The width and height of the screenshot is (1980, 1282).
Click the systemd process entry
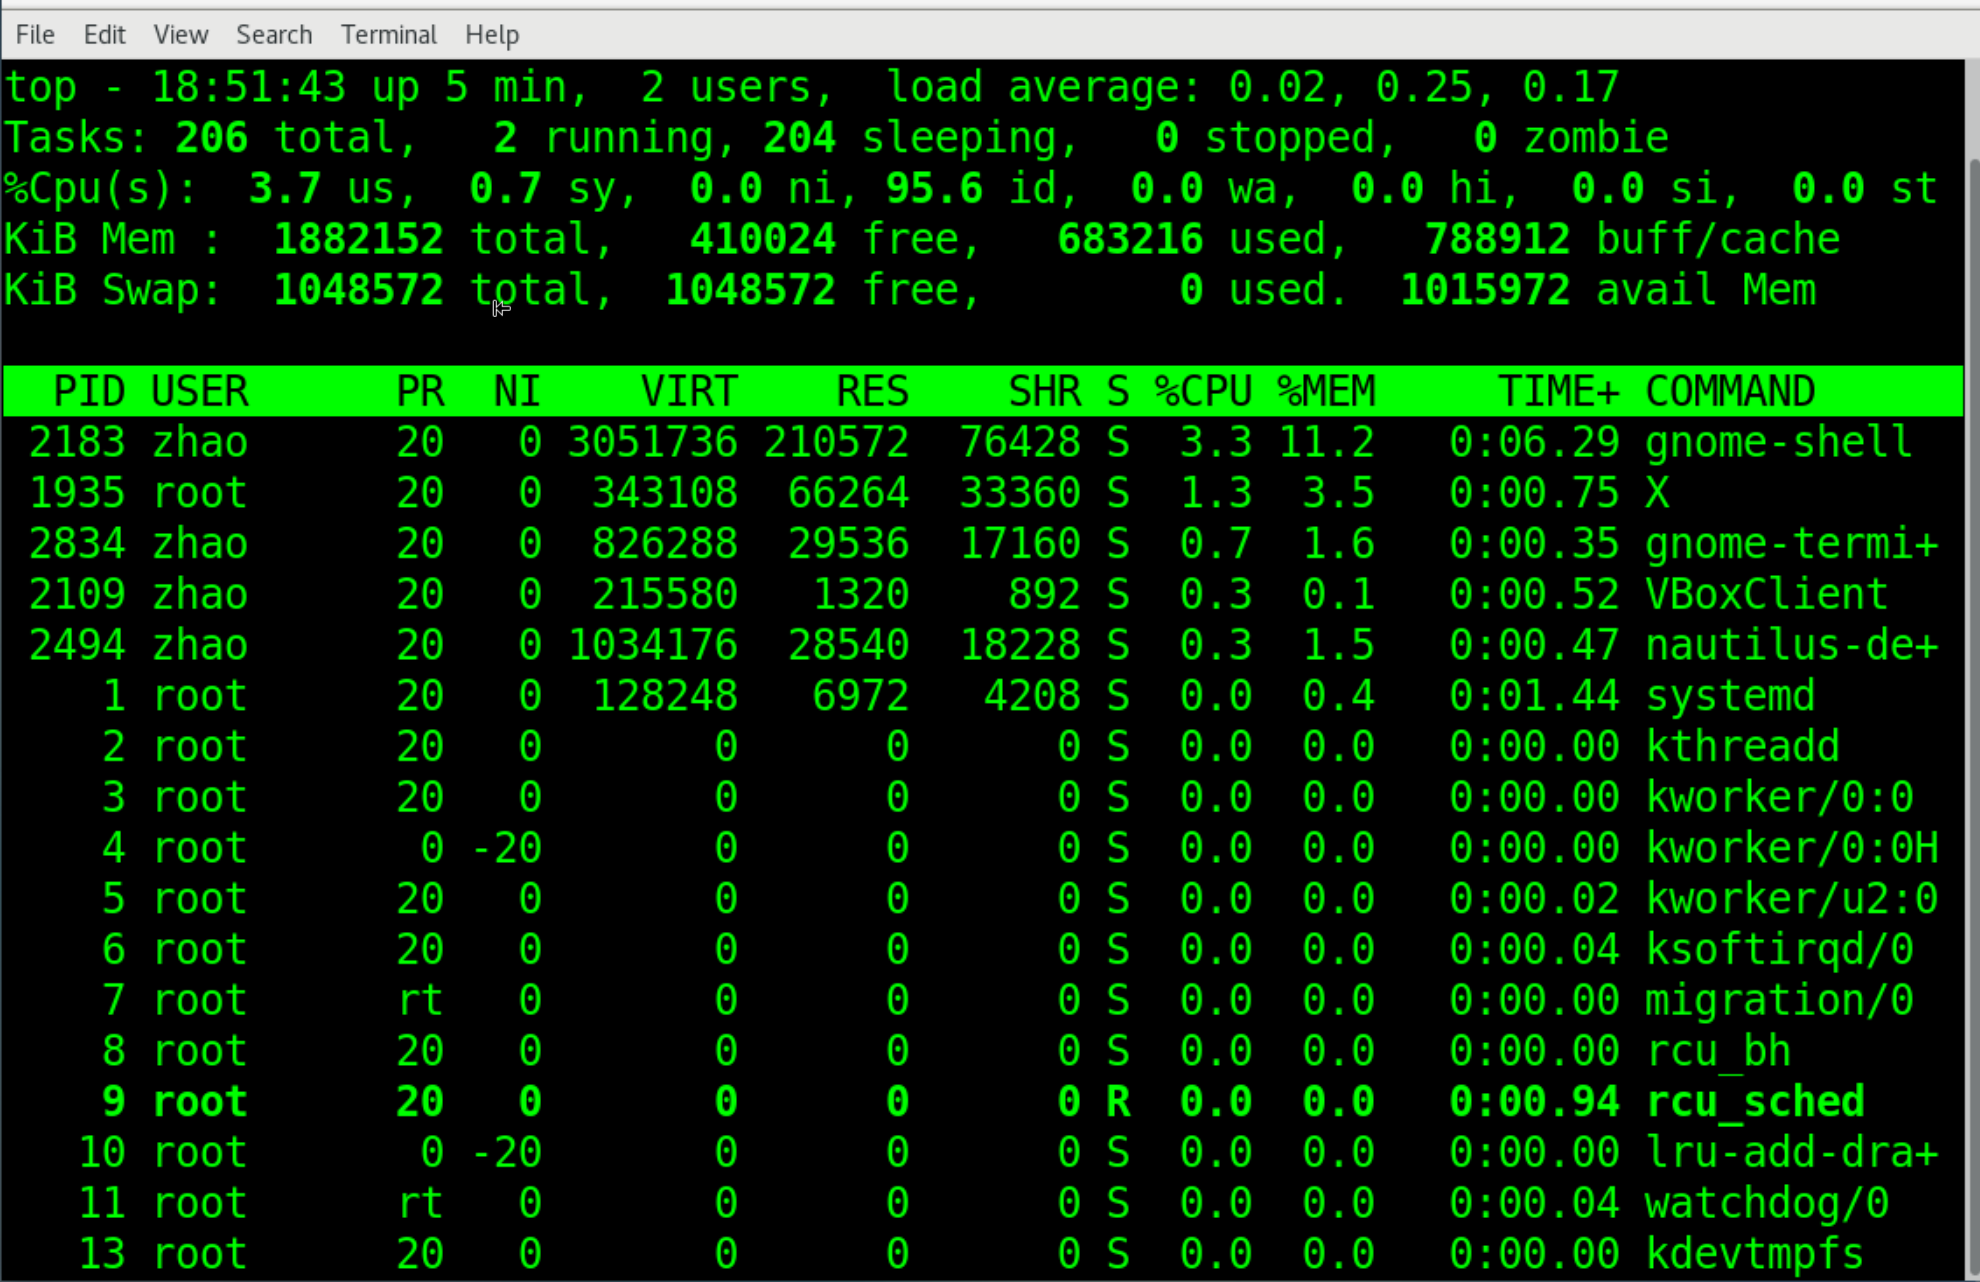point(1730,696)
